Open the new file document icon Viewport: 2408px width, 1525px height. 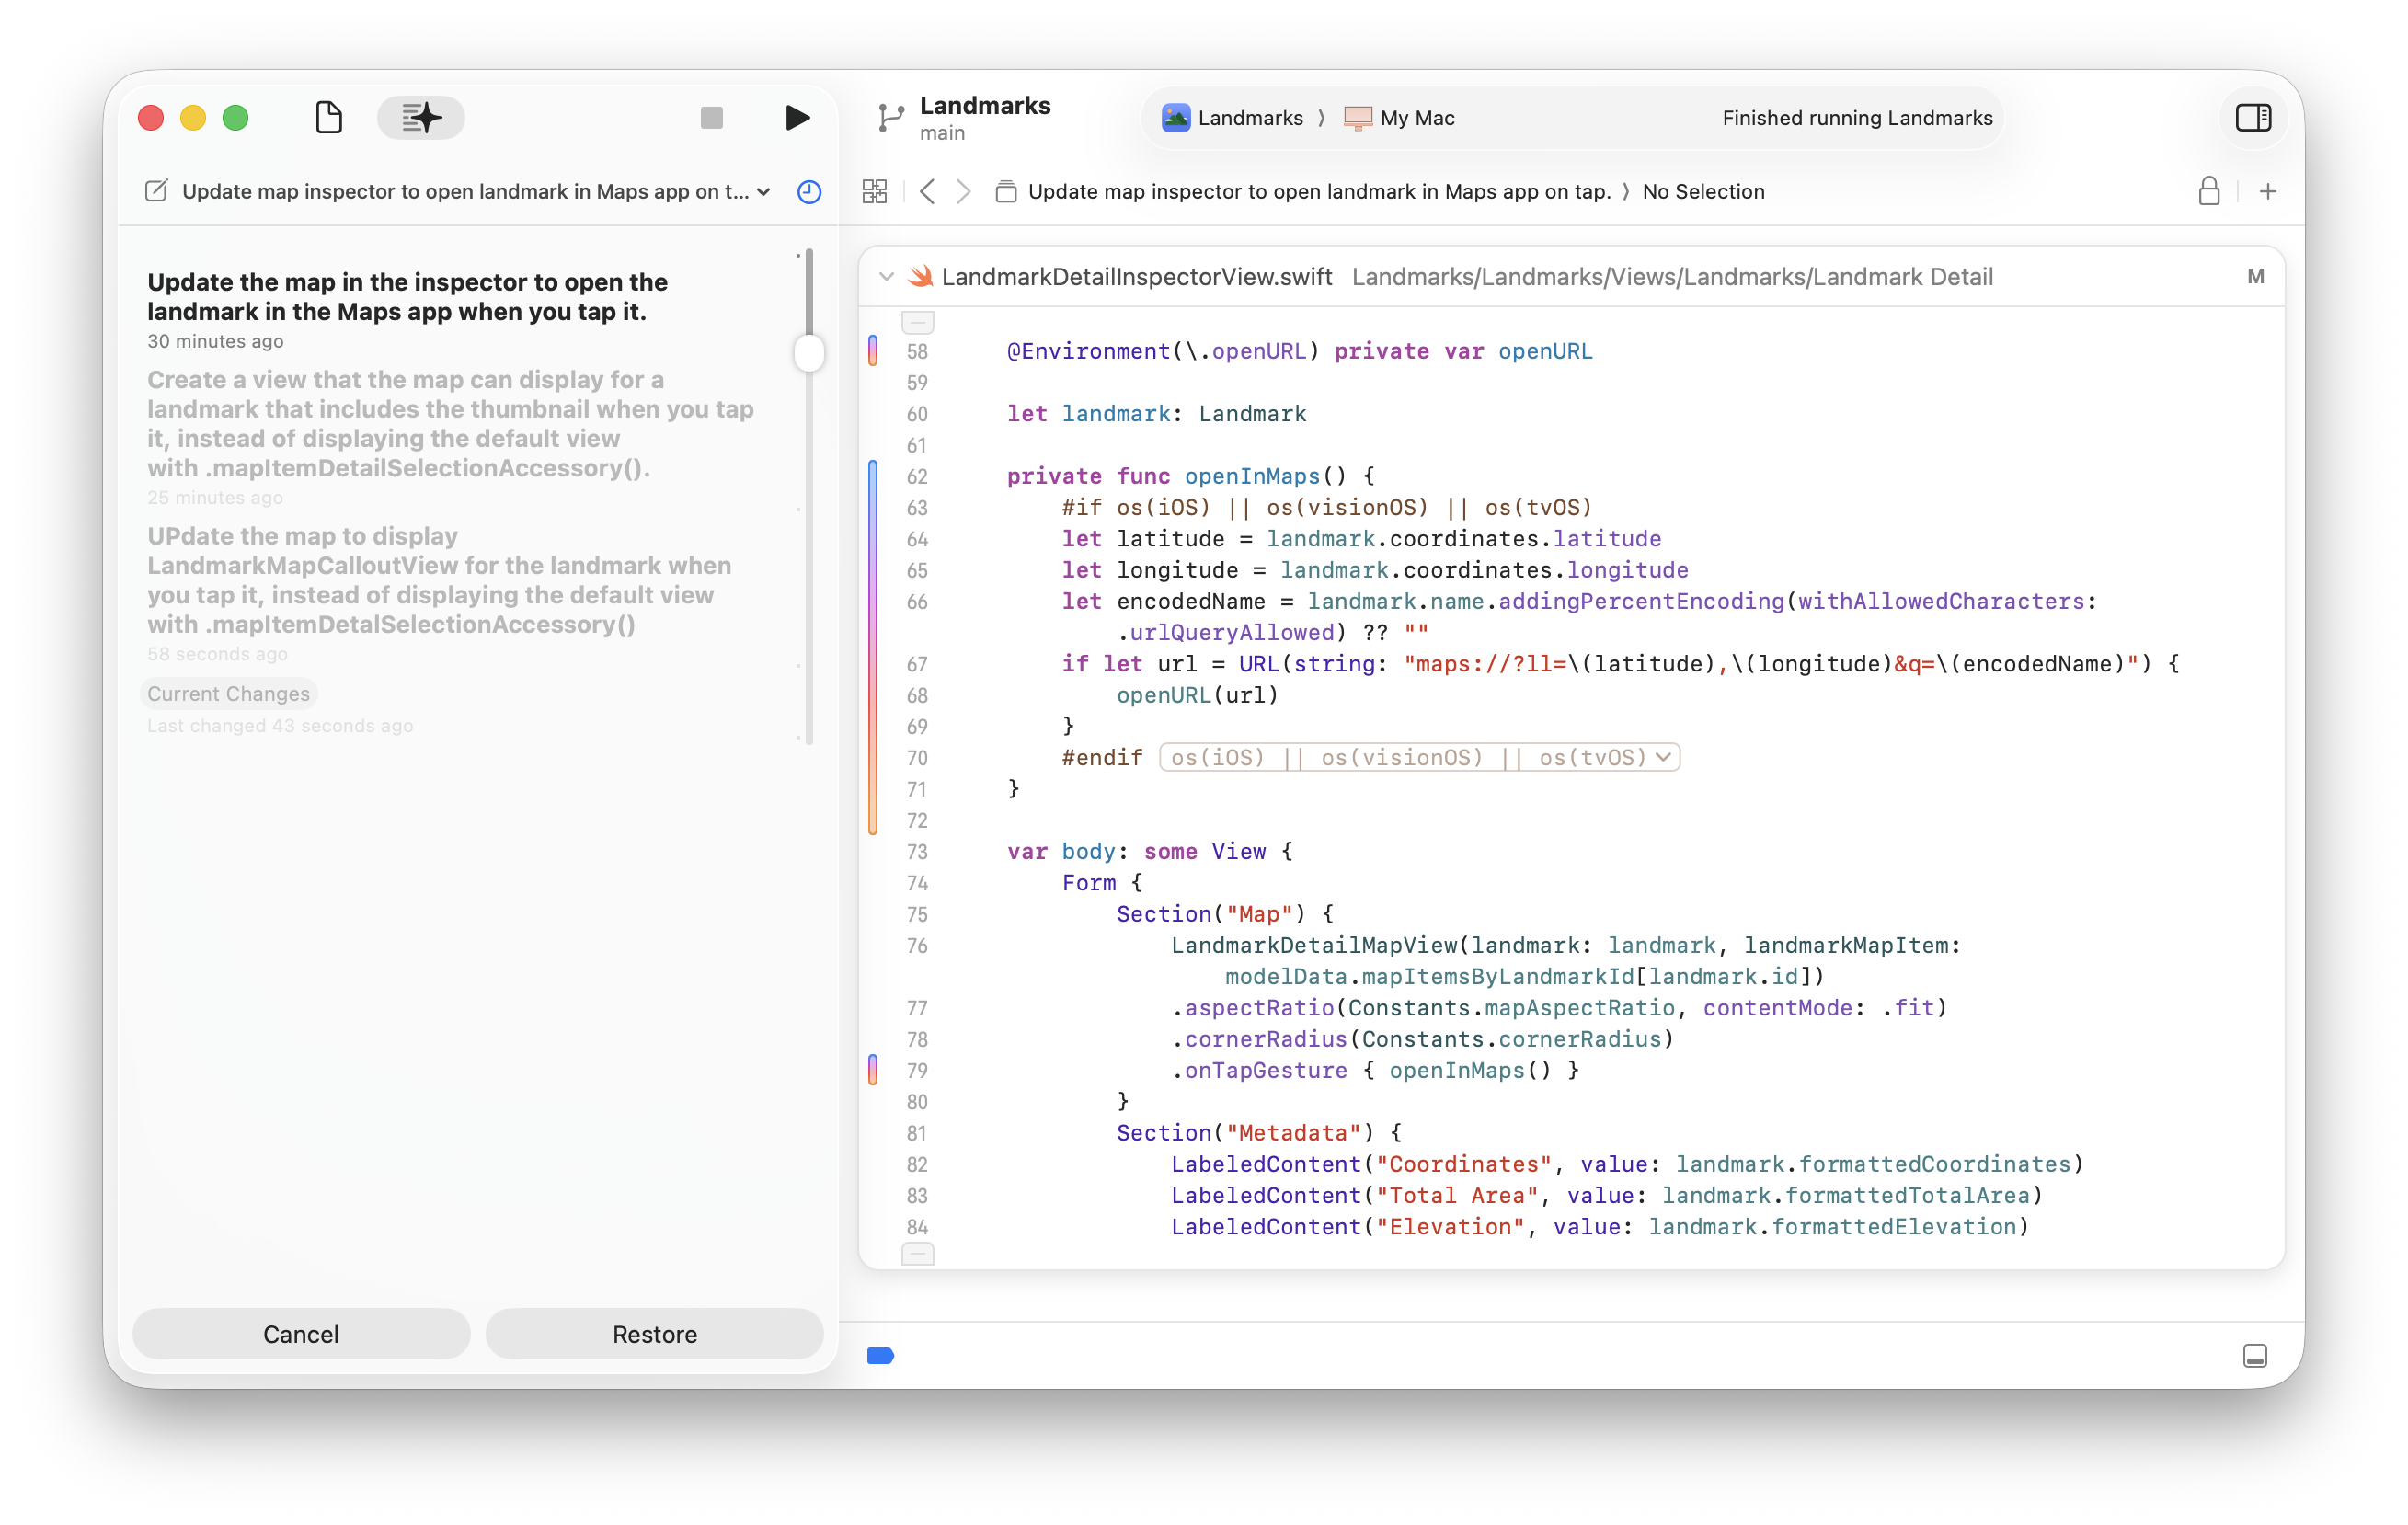pos(329,118)
